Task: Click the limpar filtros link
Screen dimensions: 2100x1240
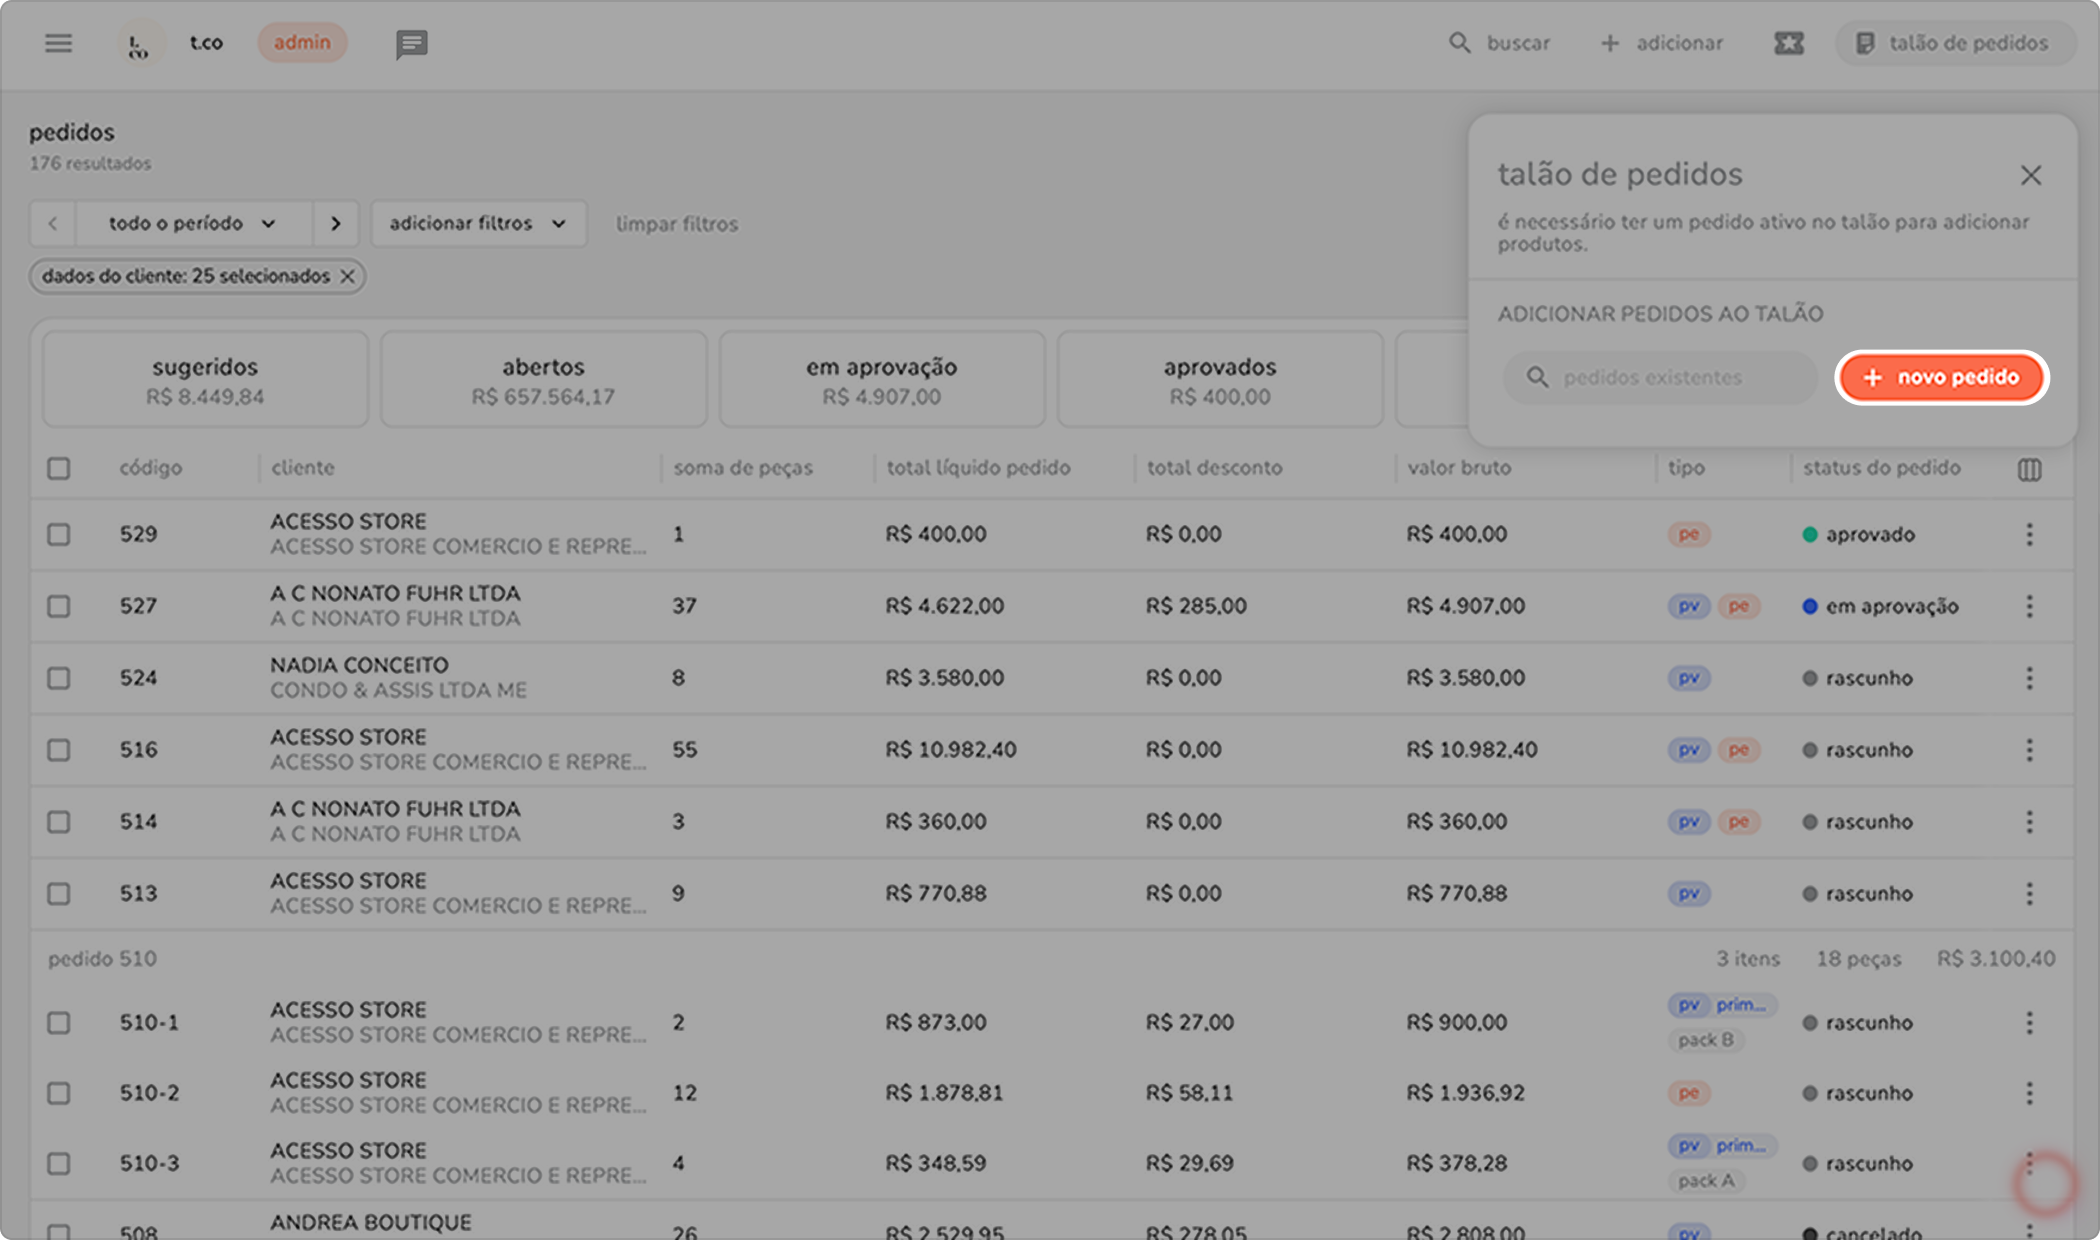Action: coord(676,225)
